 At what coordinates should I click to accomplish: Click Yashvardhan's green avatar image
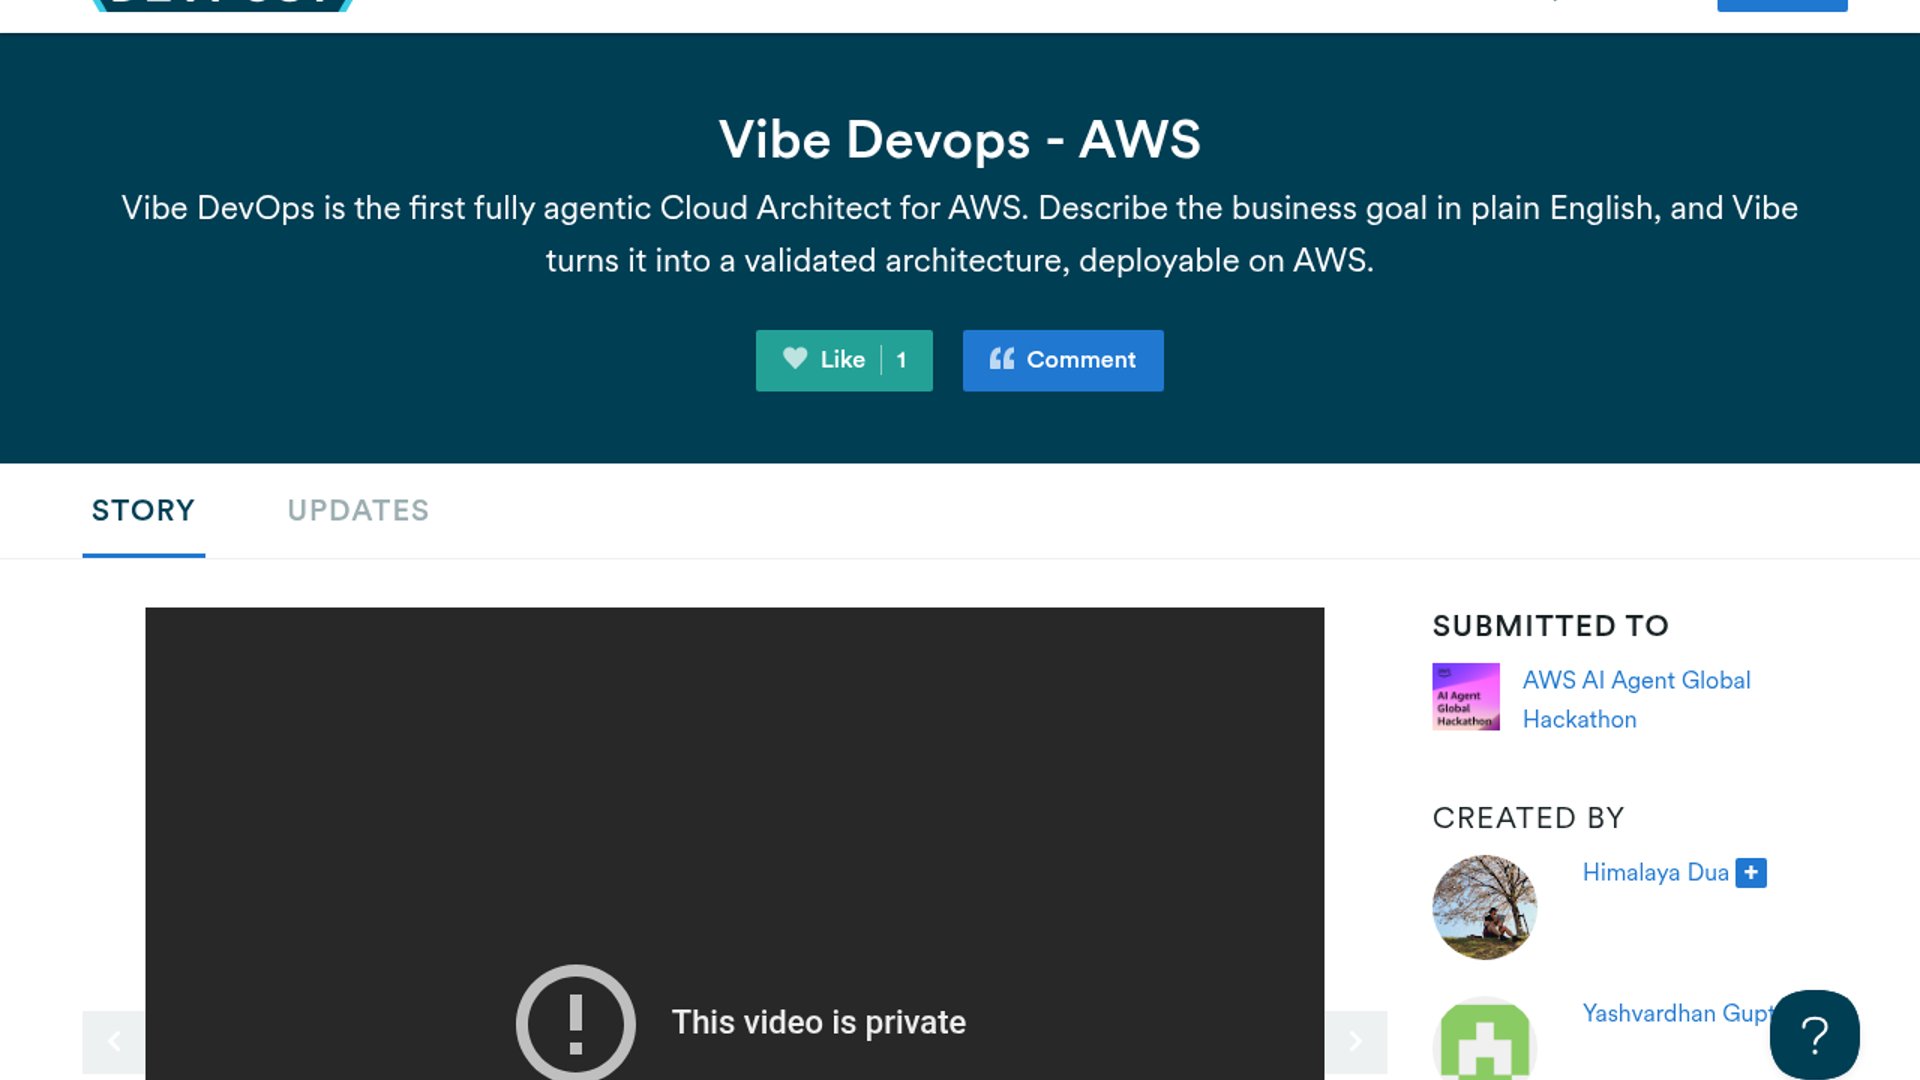[x=1484, y=1040]
